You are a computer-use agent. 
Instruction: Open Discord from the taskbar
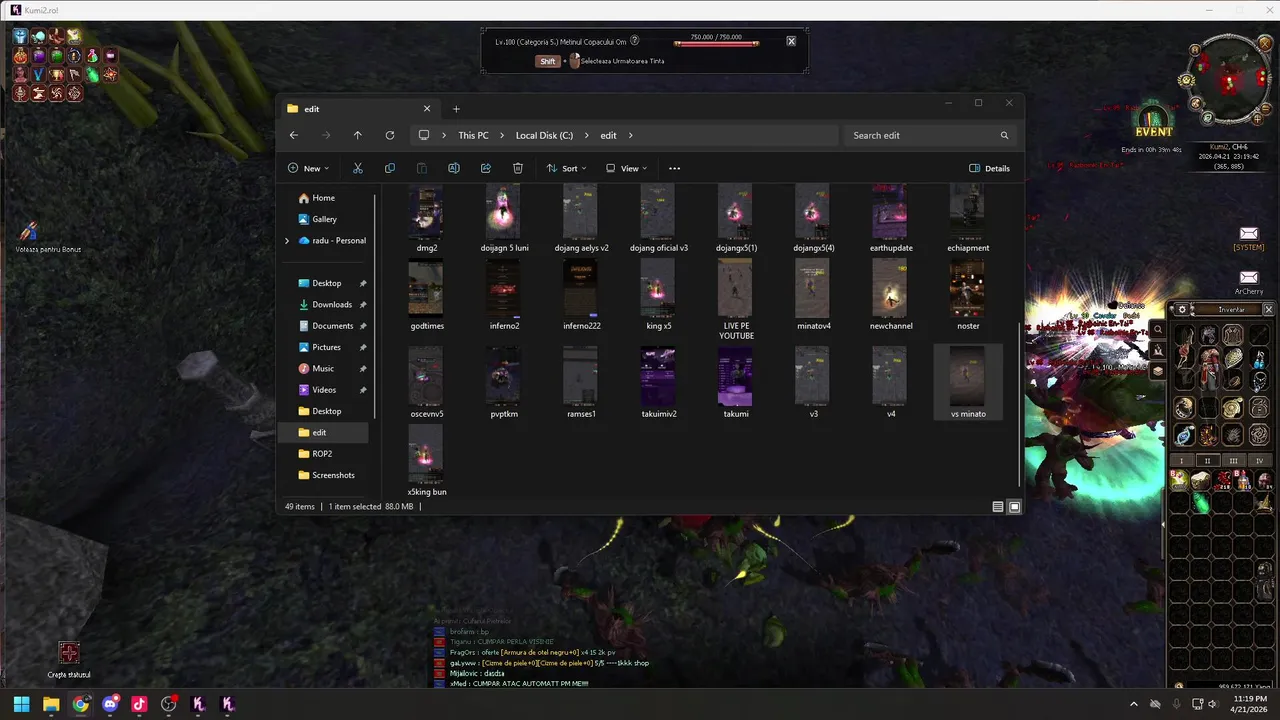(110, 704)
